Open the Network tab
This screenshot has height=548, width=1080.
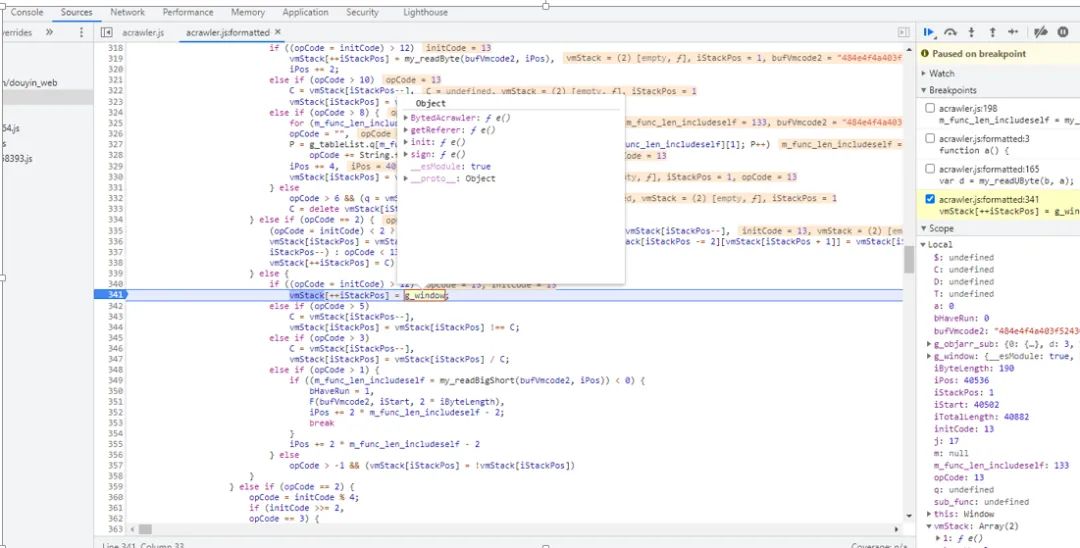pyautogui.click(x=127, y=12)
